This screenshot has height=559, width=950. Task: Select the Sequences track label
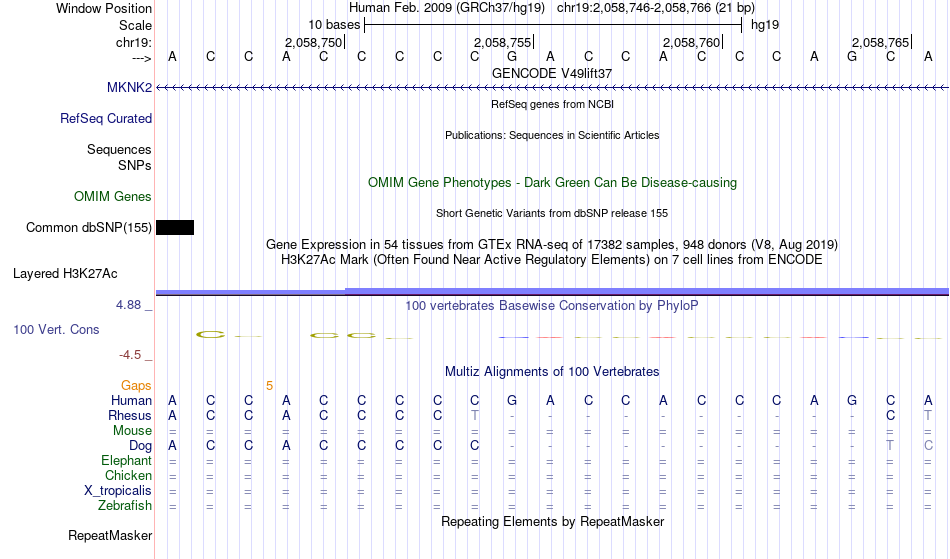tap(119, 150)
